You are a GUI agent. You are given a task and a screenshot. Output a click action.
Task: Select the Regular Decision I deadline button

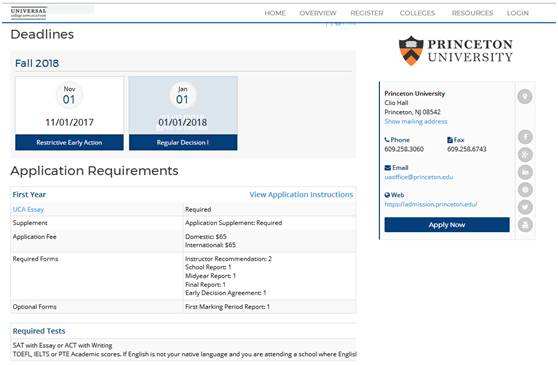tap(183, 142)
